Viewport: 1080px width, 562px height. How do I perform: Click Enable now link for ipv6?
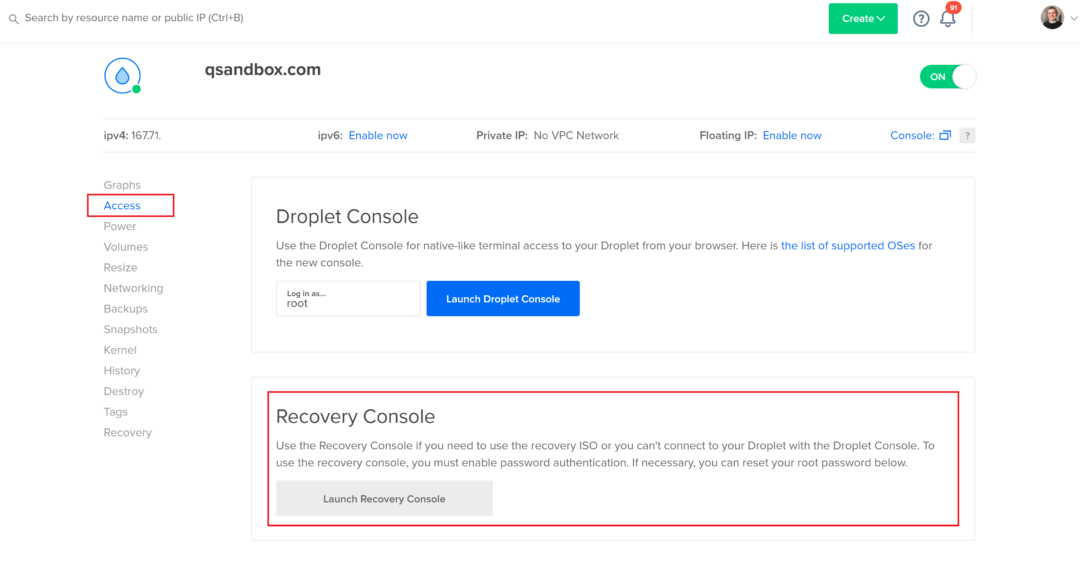378,136
